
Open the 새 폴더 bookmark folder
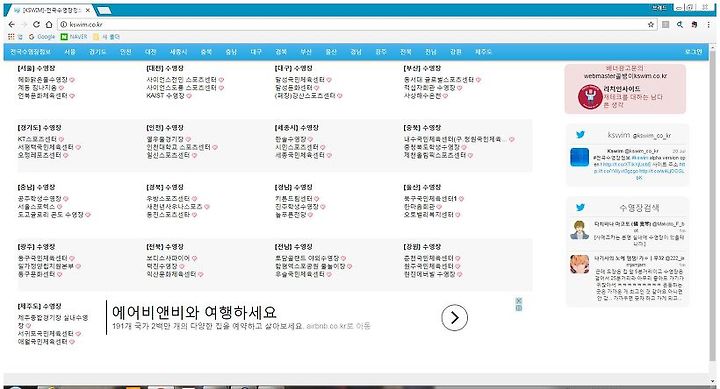pyautogui.click(x=106, y=36)
